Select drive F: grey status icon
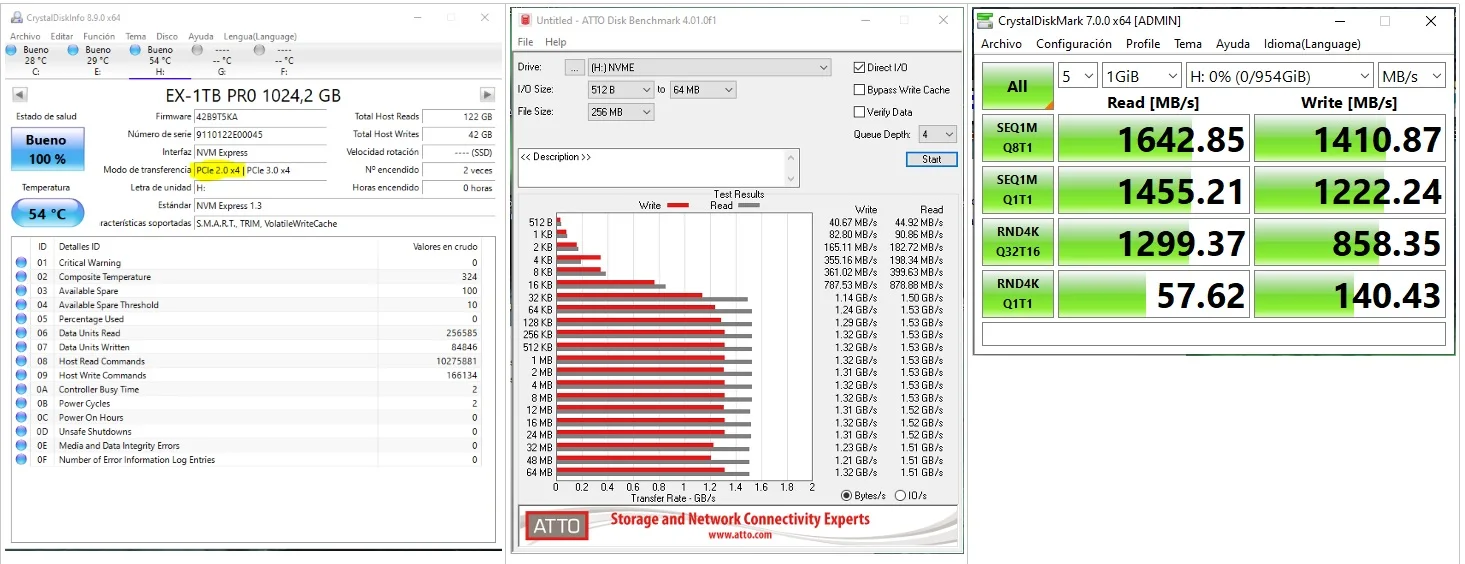The width and height of the screenshot is (1465, 564). point(259,50)
